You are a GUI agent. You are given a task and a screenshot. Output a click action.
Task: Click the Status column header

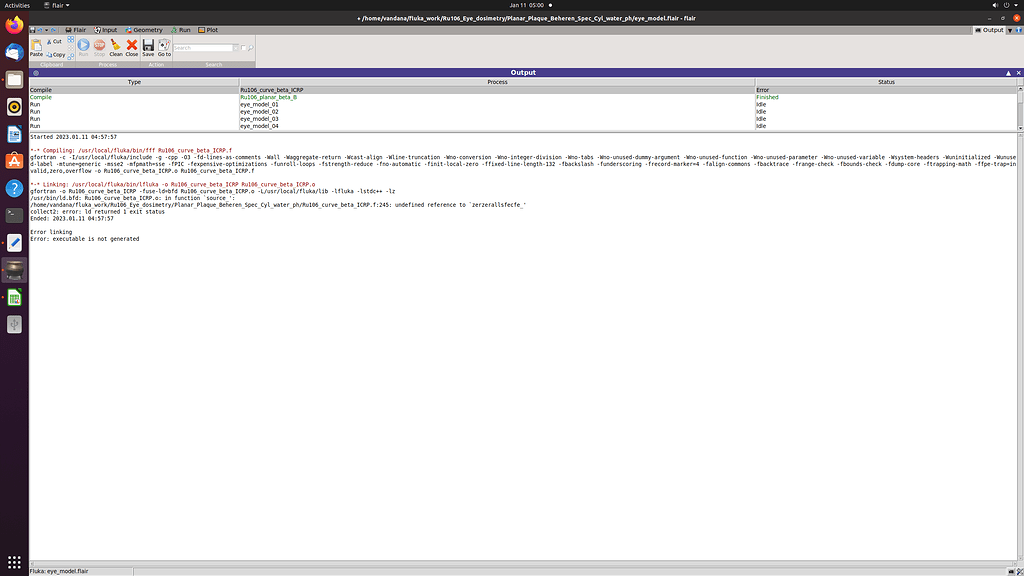[x=885, y=82]
